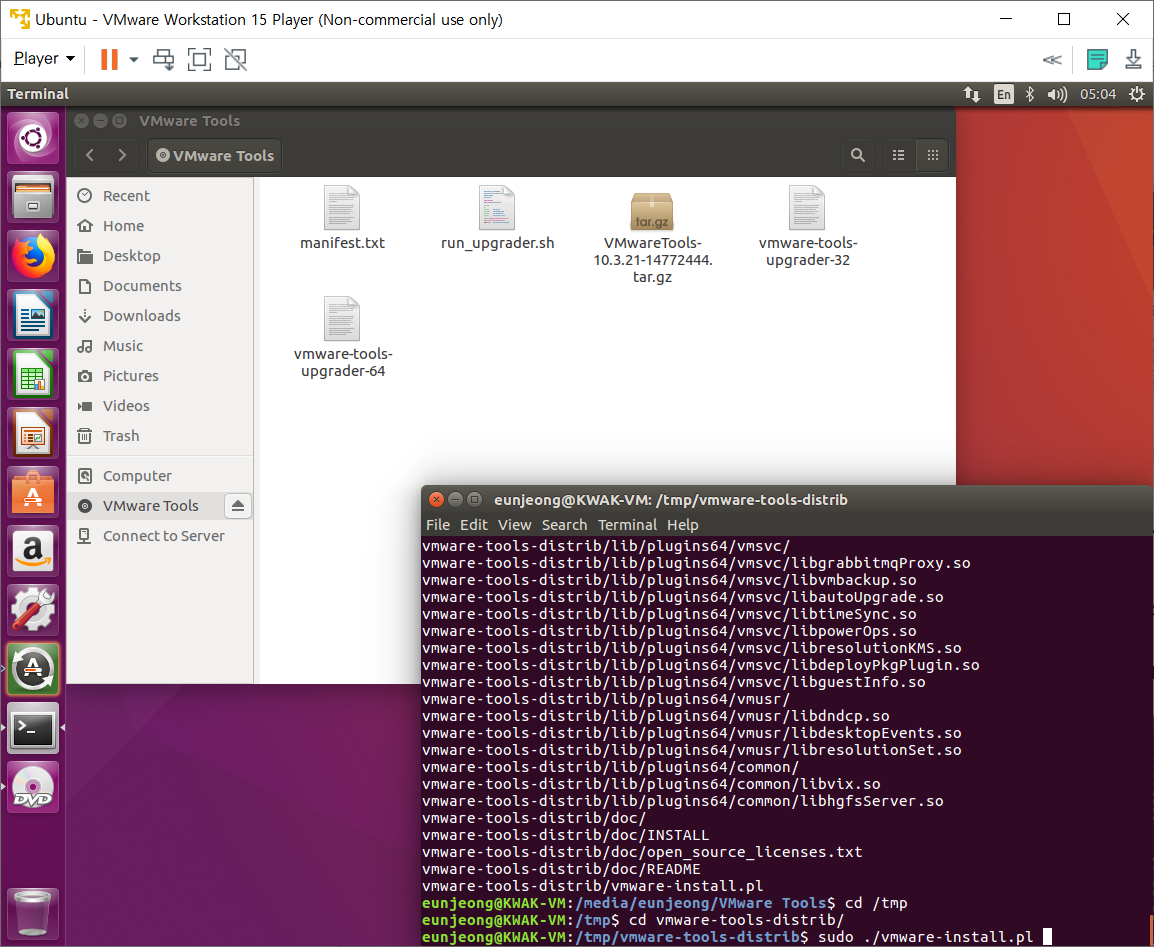This screenshot has height=947, width=1154.
Task: Select vmware-tools-upgrader-32 file
Action: (x=807, y=227)
